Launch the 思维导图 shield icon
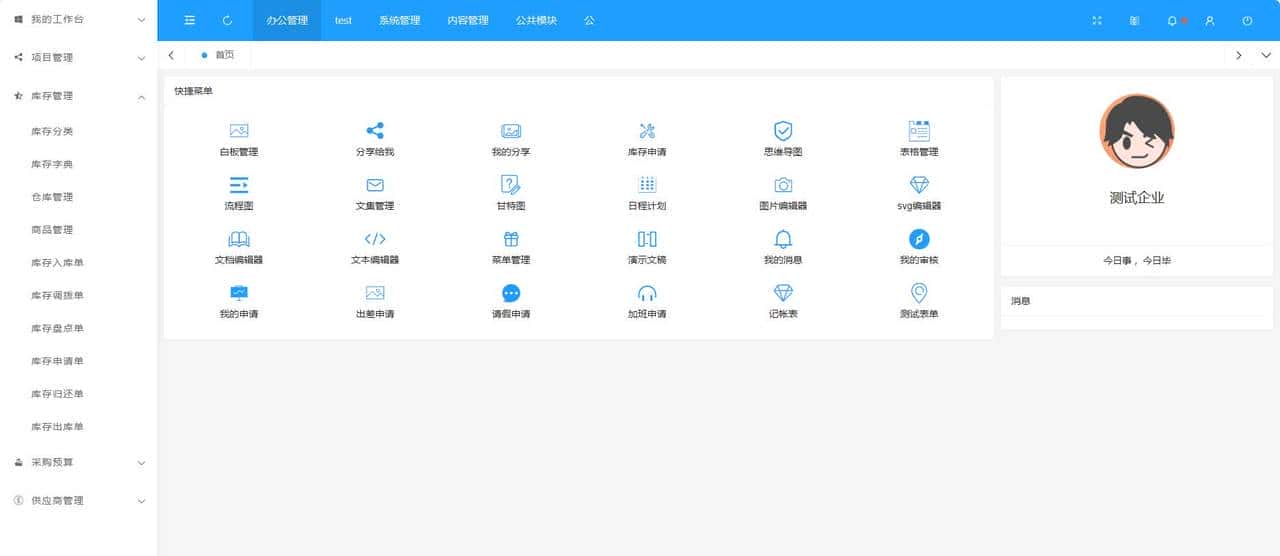The height and width of the screenshot is (556, 1280). 783,130
